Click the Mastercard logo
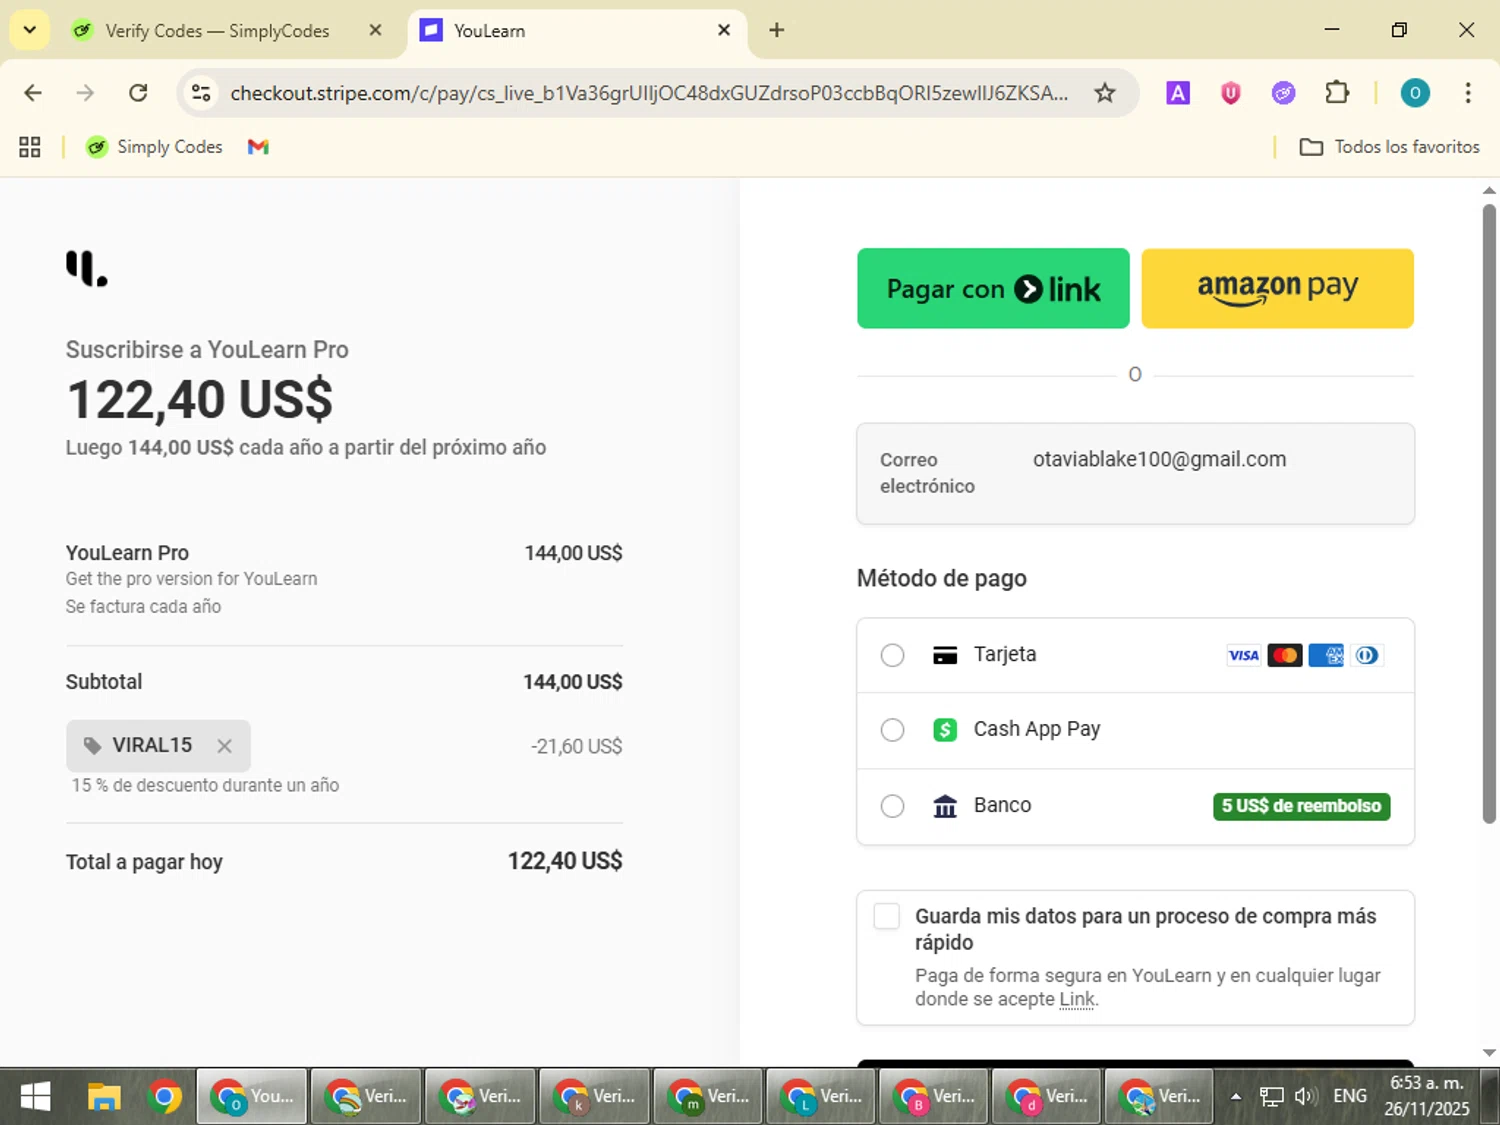 pyautogui.click(x=1285, y=656)
